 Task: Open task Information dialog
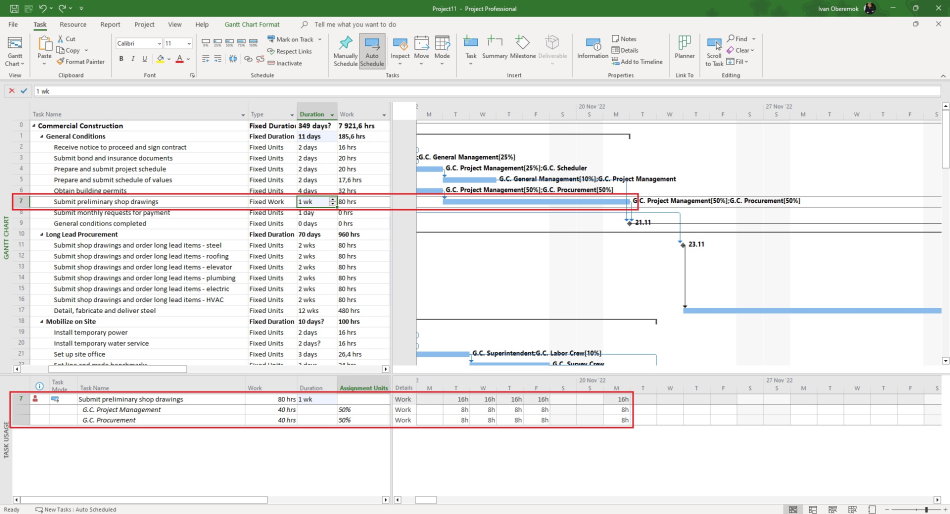pos(593,48)
